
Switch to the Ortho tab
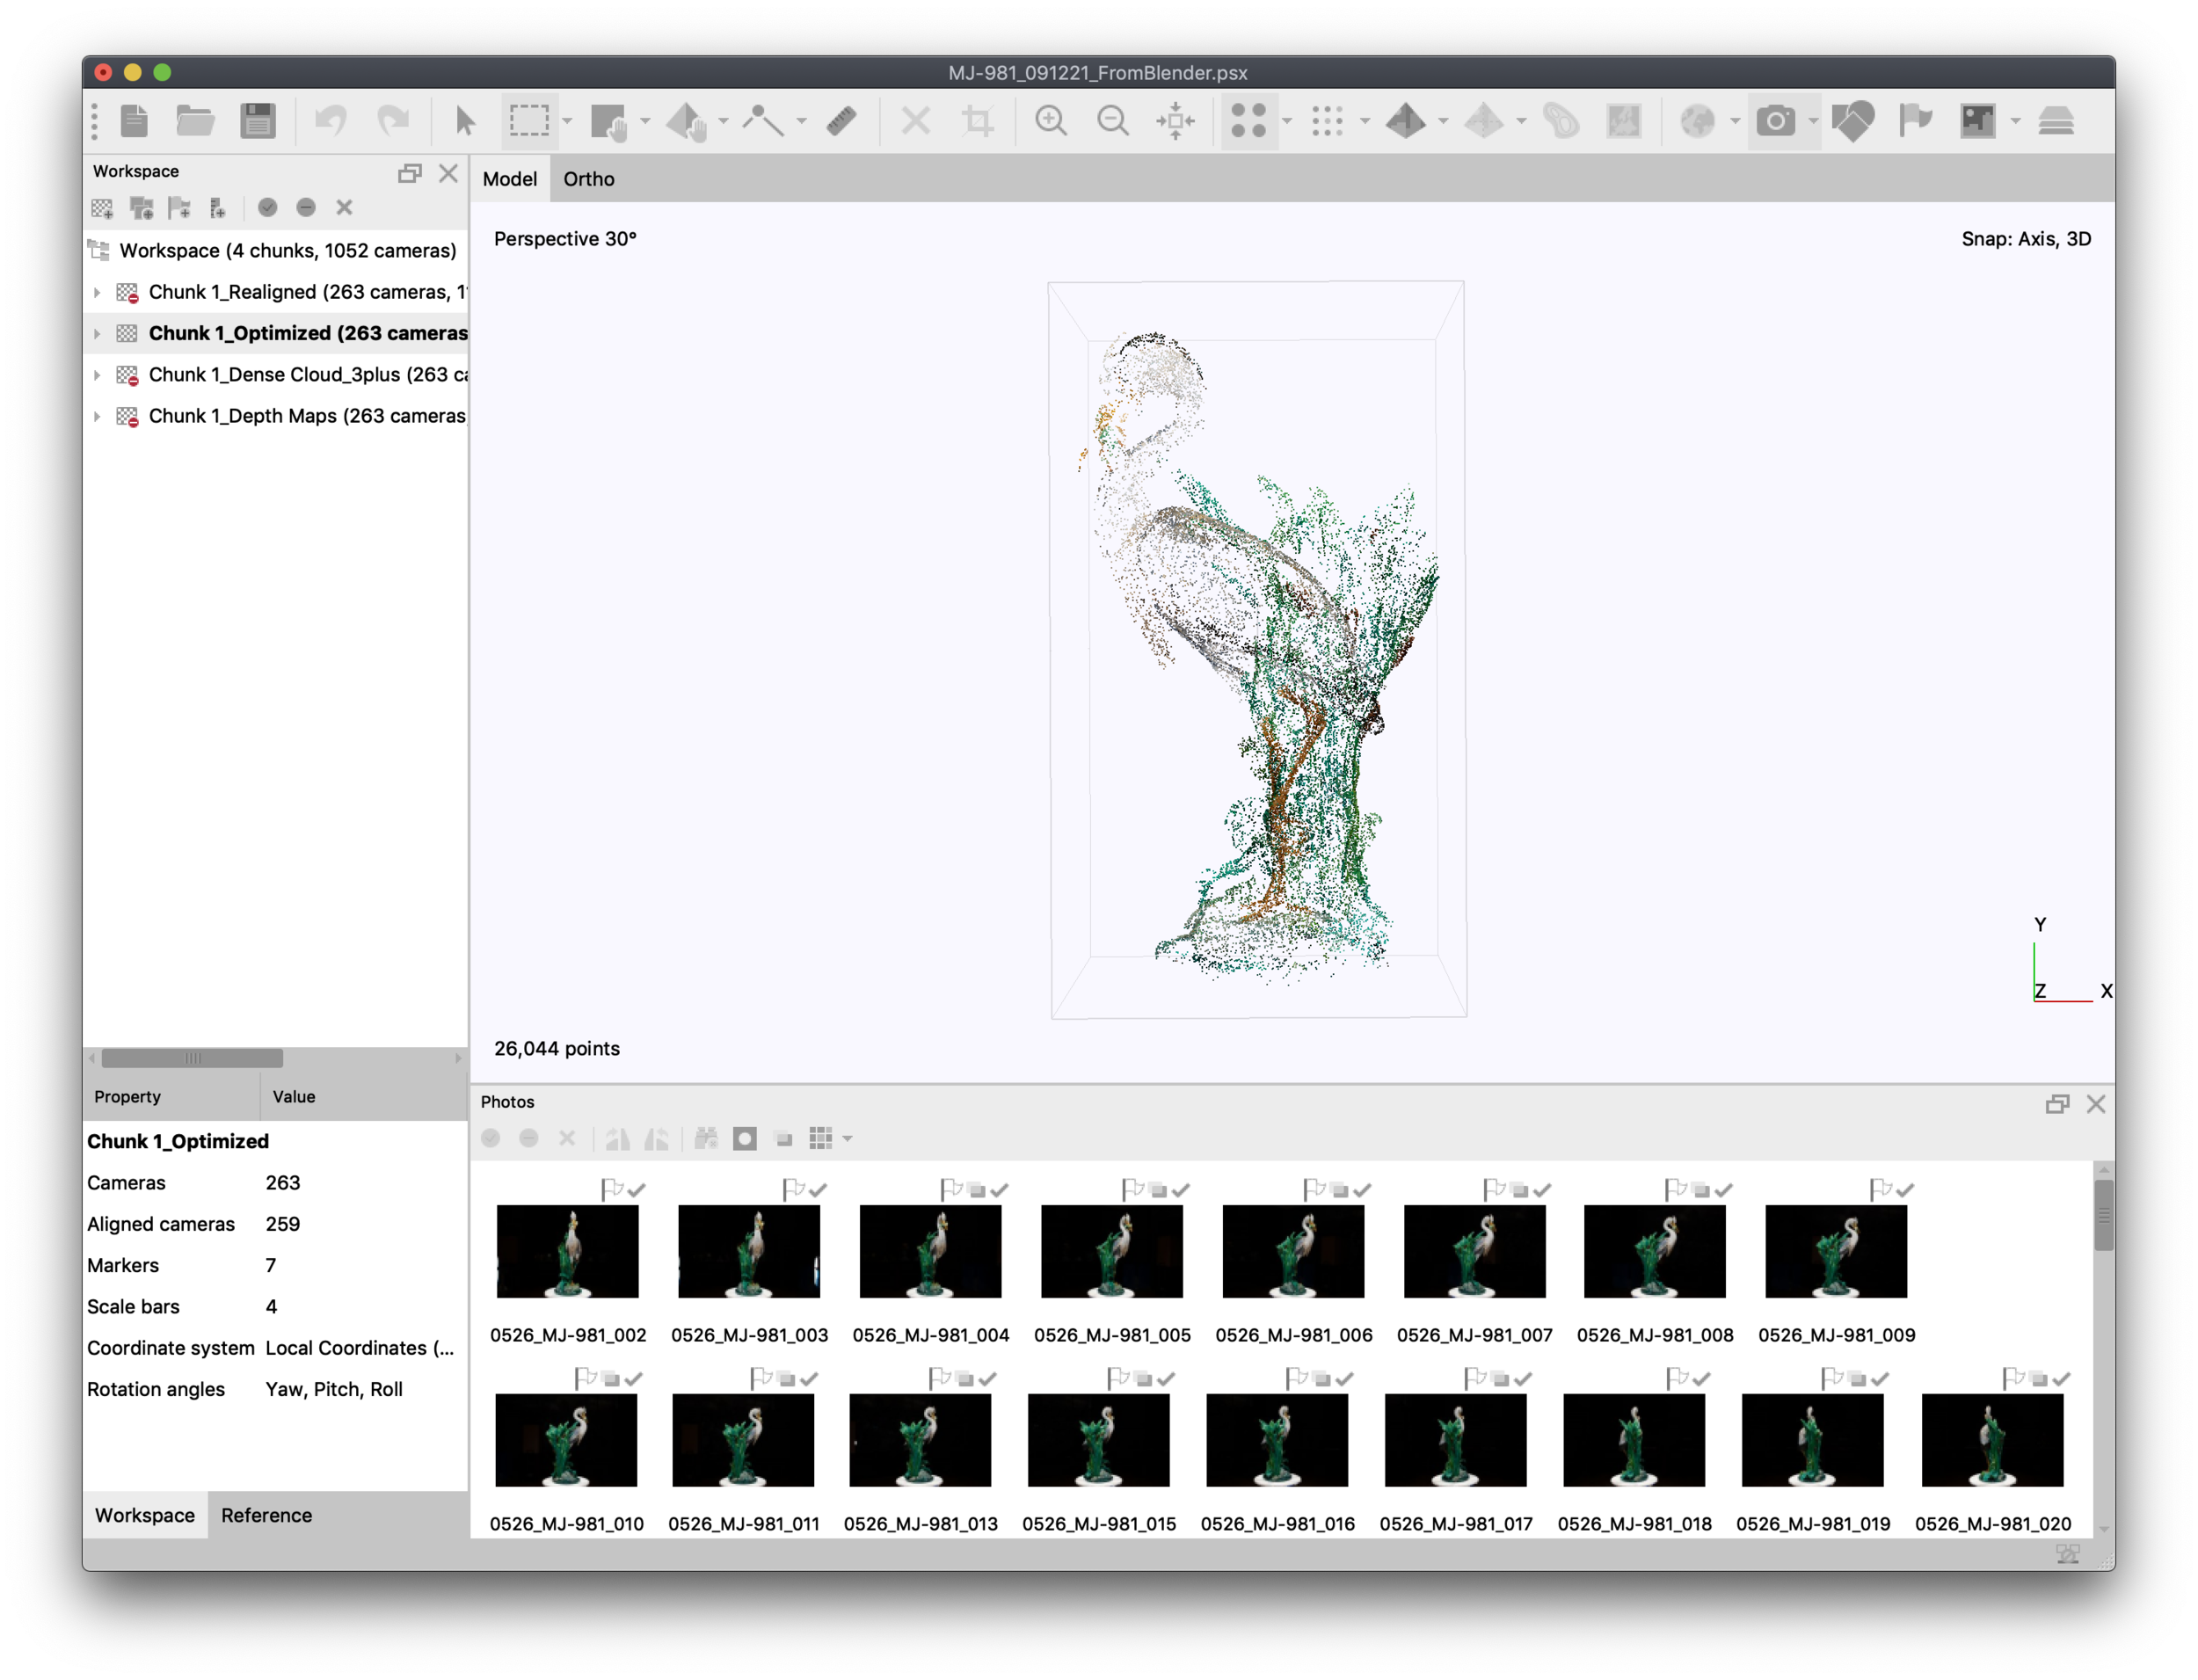[588, 179]
